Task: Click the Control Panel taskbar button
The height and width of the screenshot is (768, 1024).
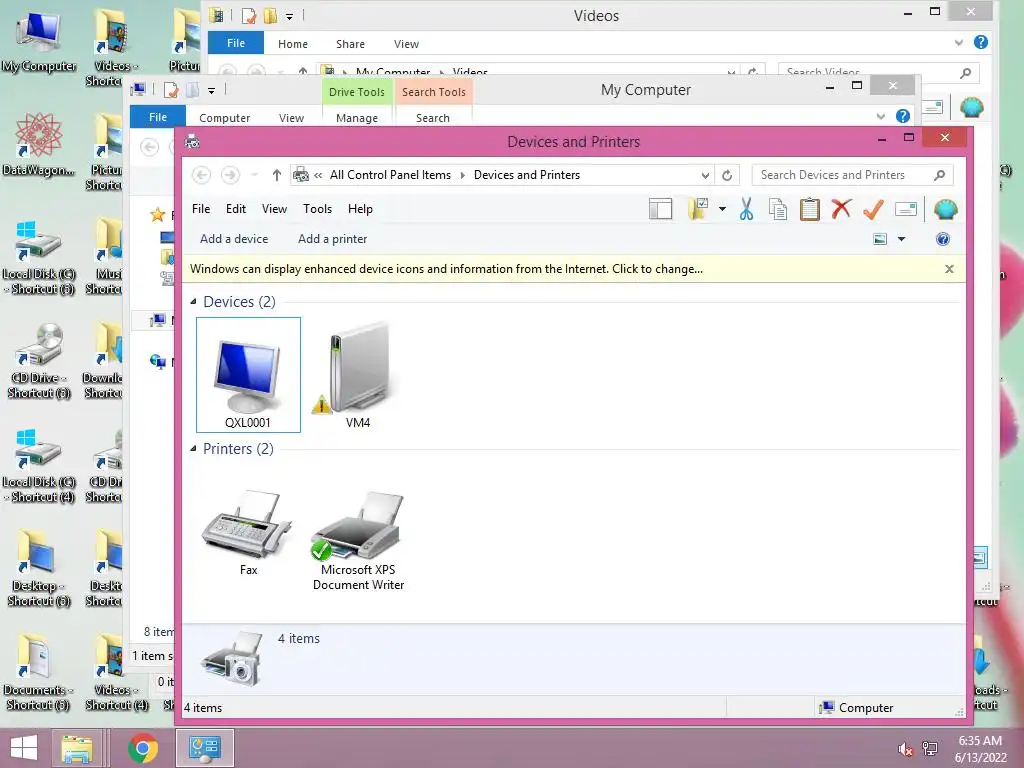Action: coord(204,748)
